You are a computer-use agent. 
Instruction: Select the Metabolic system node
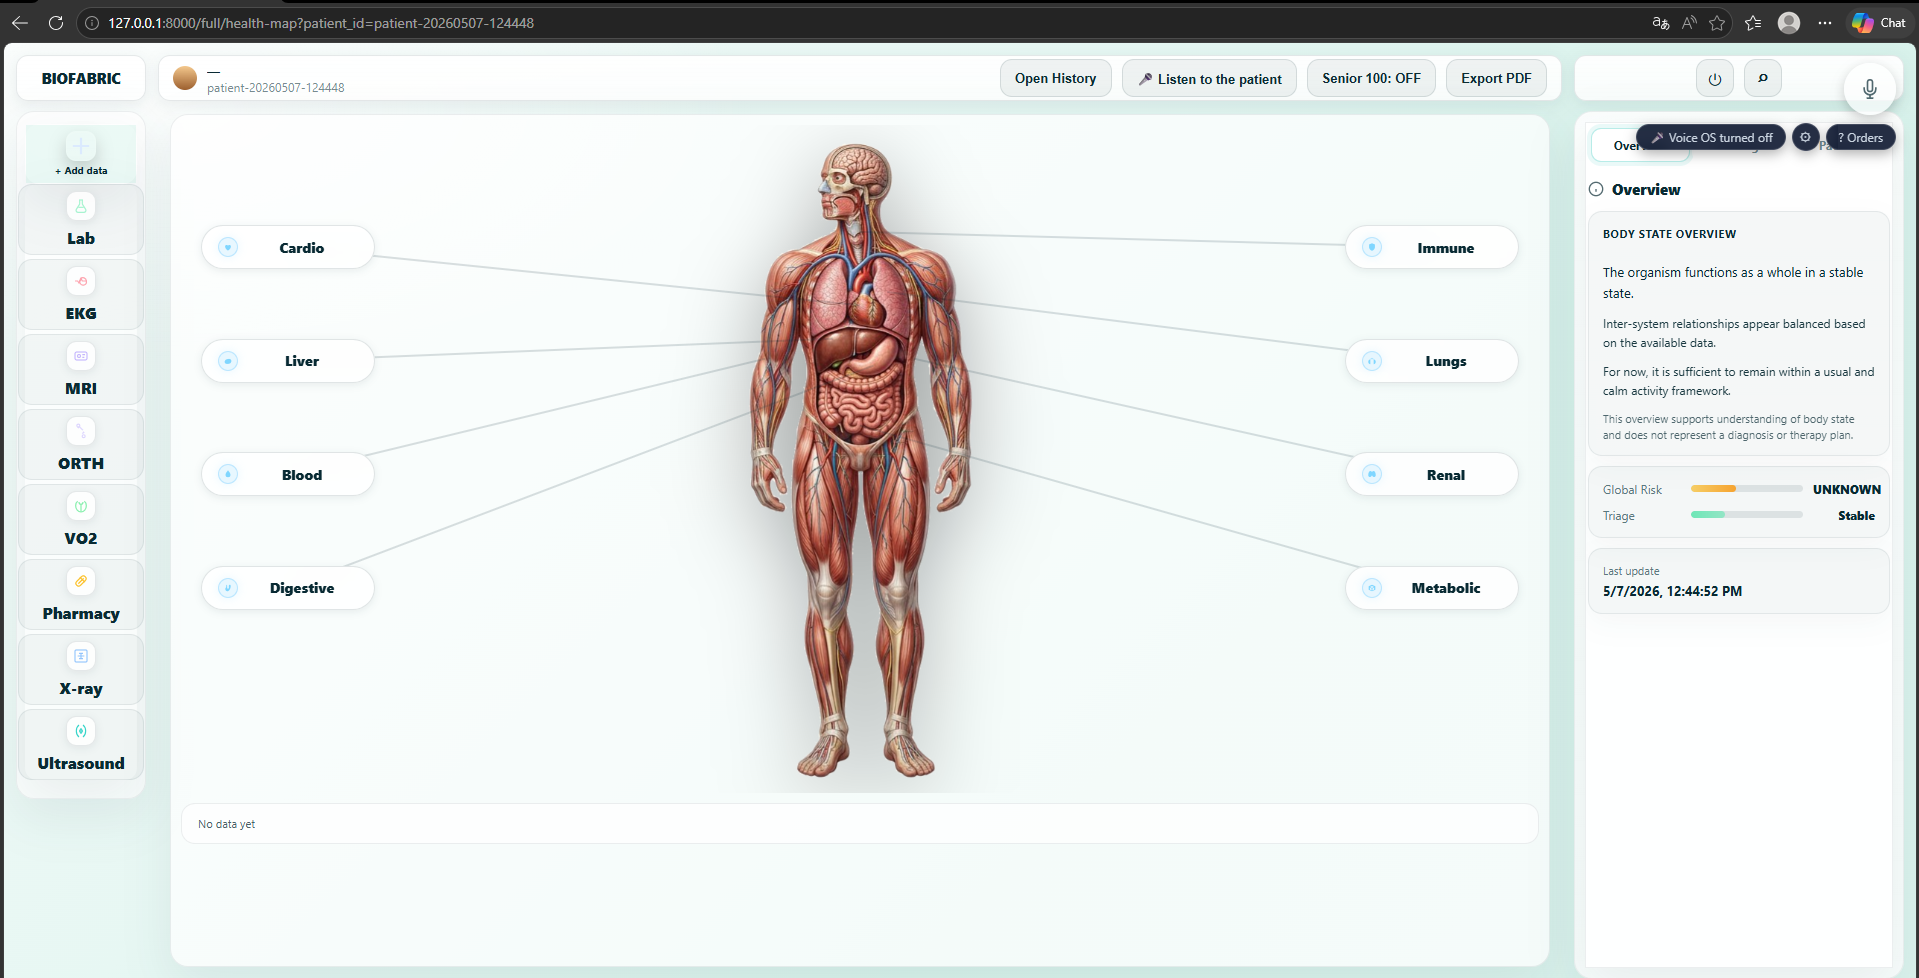tap(1432, 588)
